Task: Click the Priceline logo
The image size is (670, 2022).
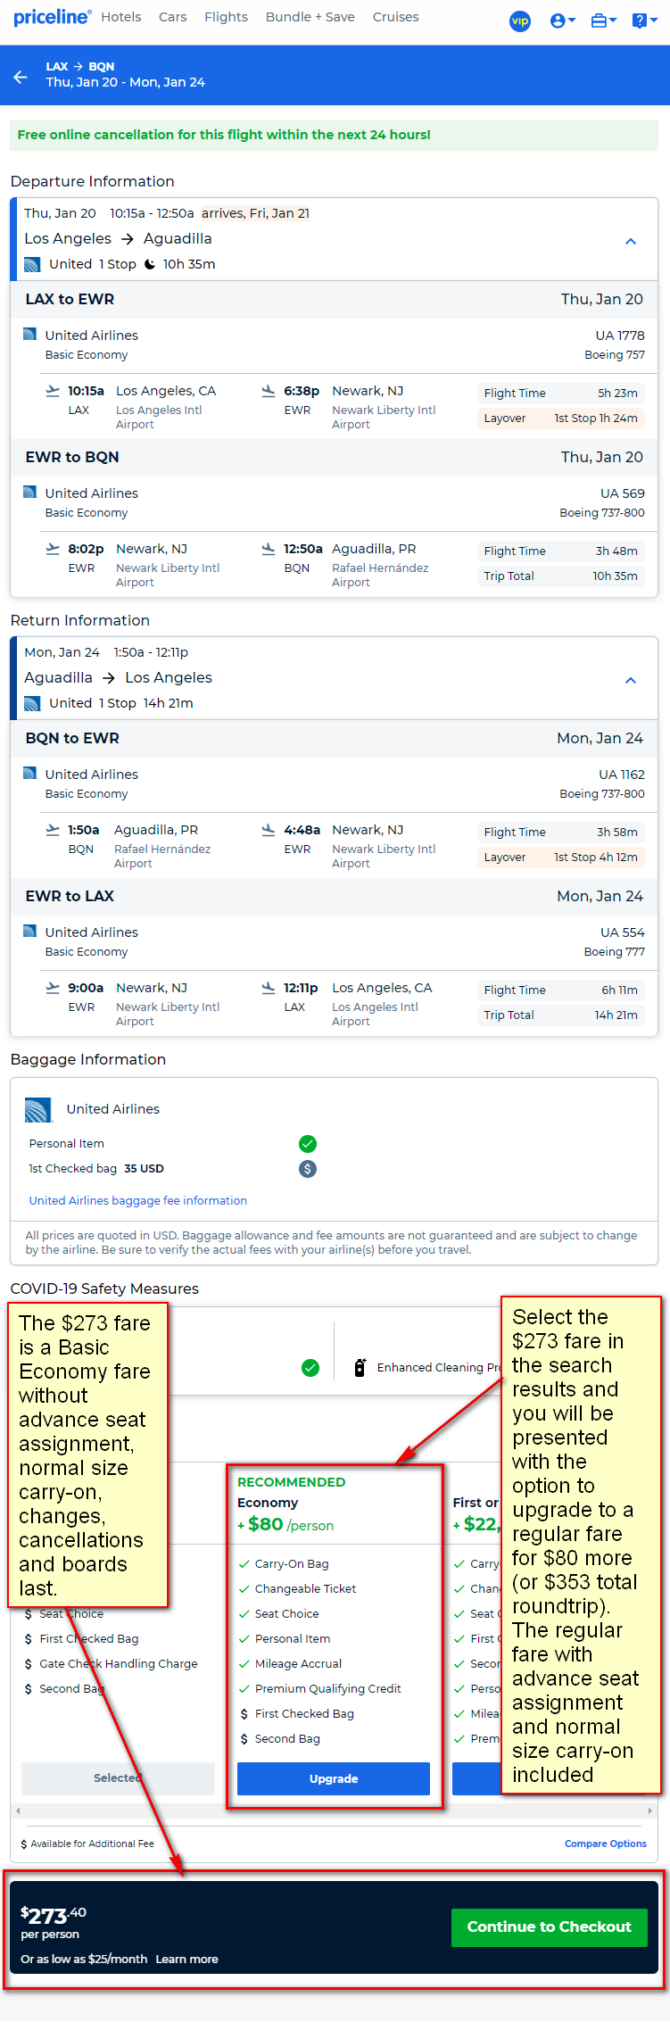Action: [52, 17]
